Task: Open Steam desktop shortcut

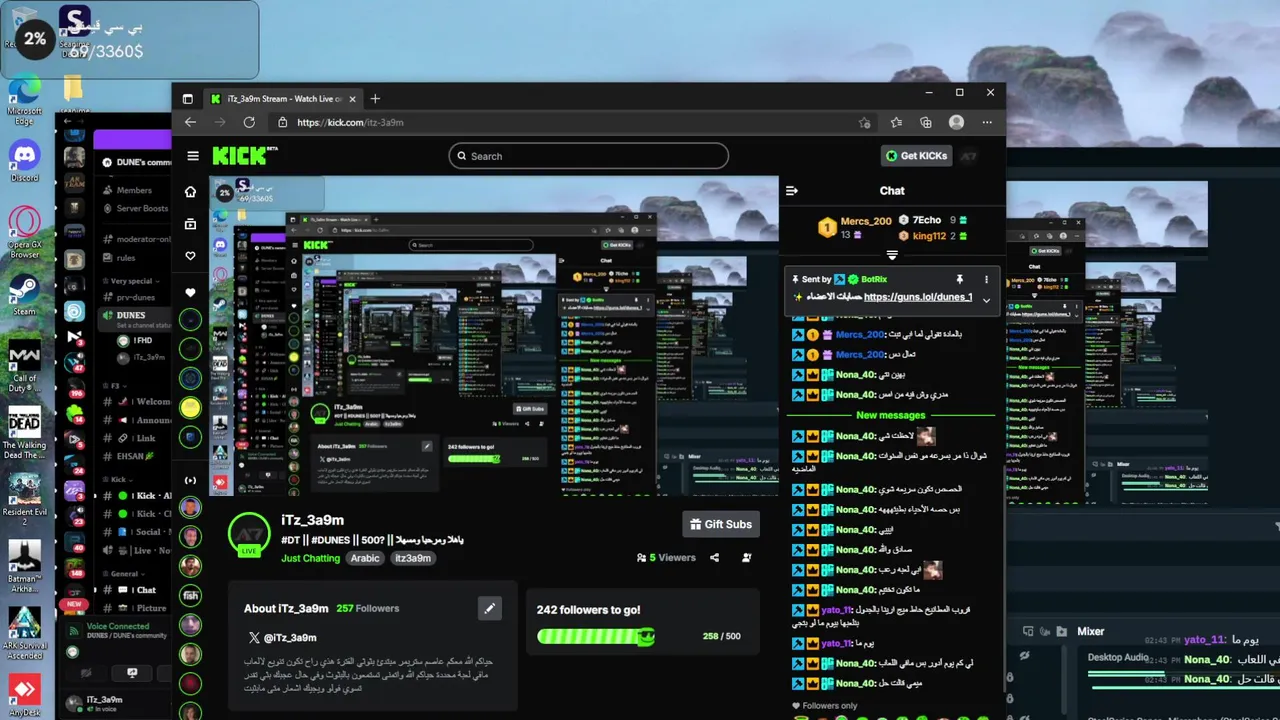Action: pyautogui.click(x=24, y=295)
